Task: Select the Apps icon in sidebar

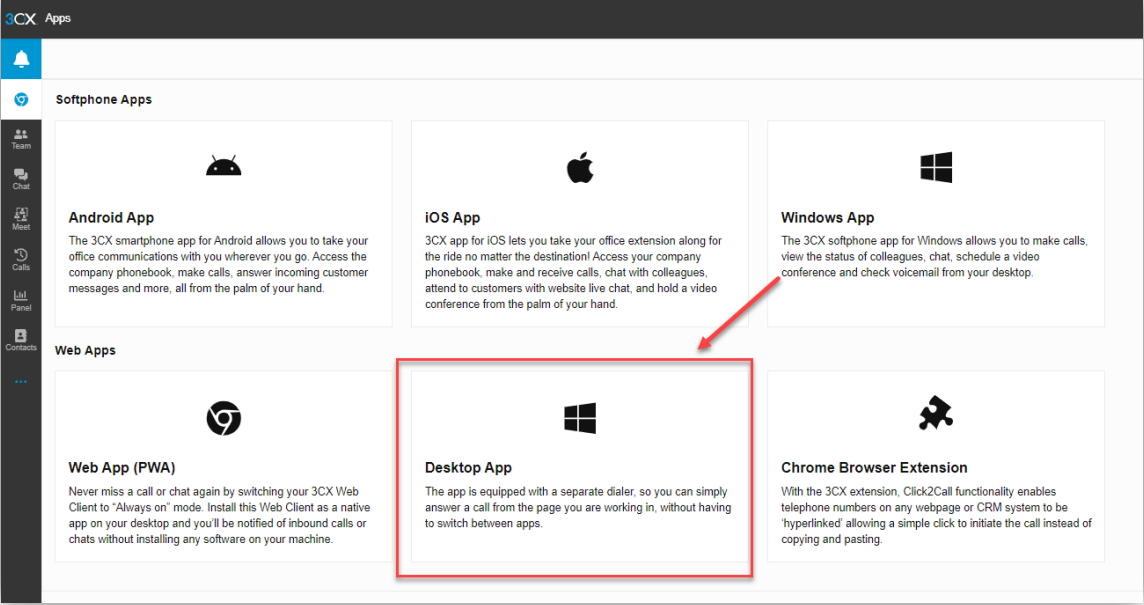Action: (21, 99)
